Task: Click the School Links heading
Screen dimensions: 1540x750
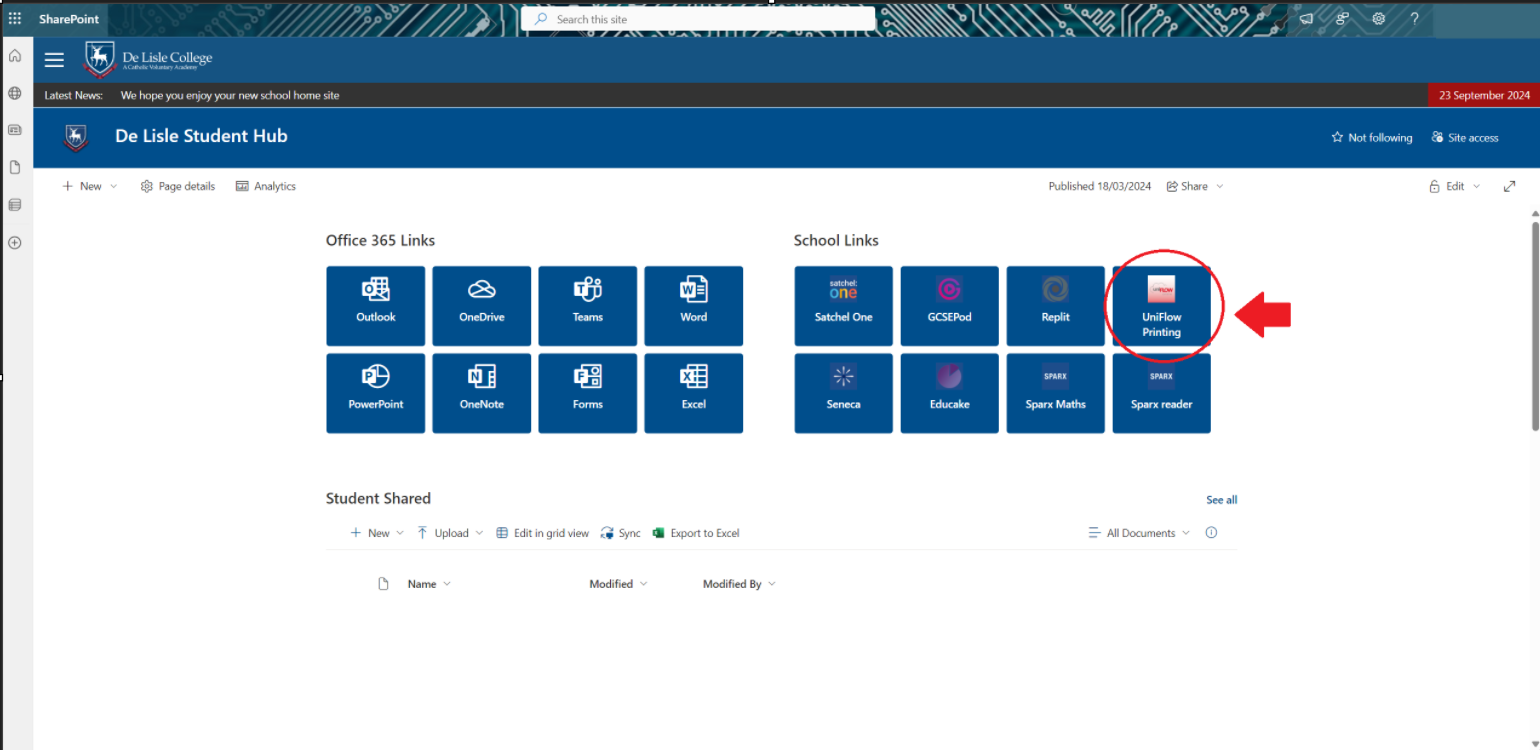Action: coord(836,240)
